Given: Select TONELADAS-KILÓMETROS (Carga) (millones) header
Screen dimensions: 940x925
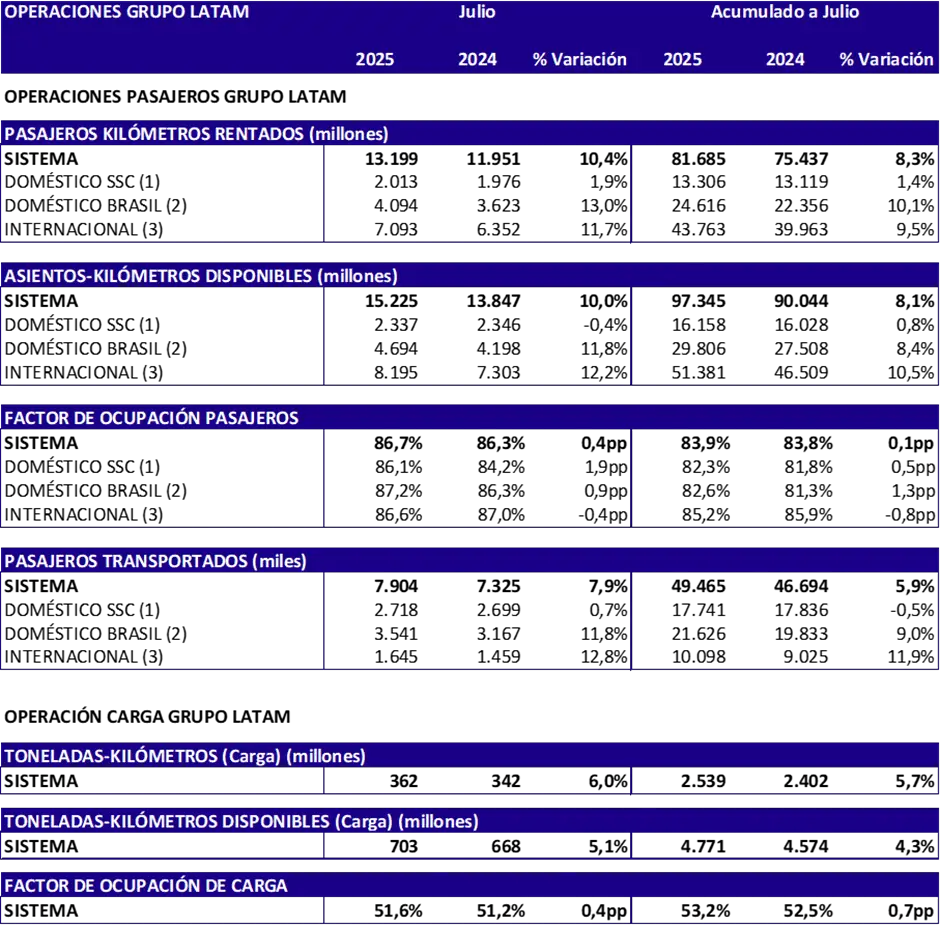Looking at the screenshot, I should 185,756.
